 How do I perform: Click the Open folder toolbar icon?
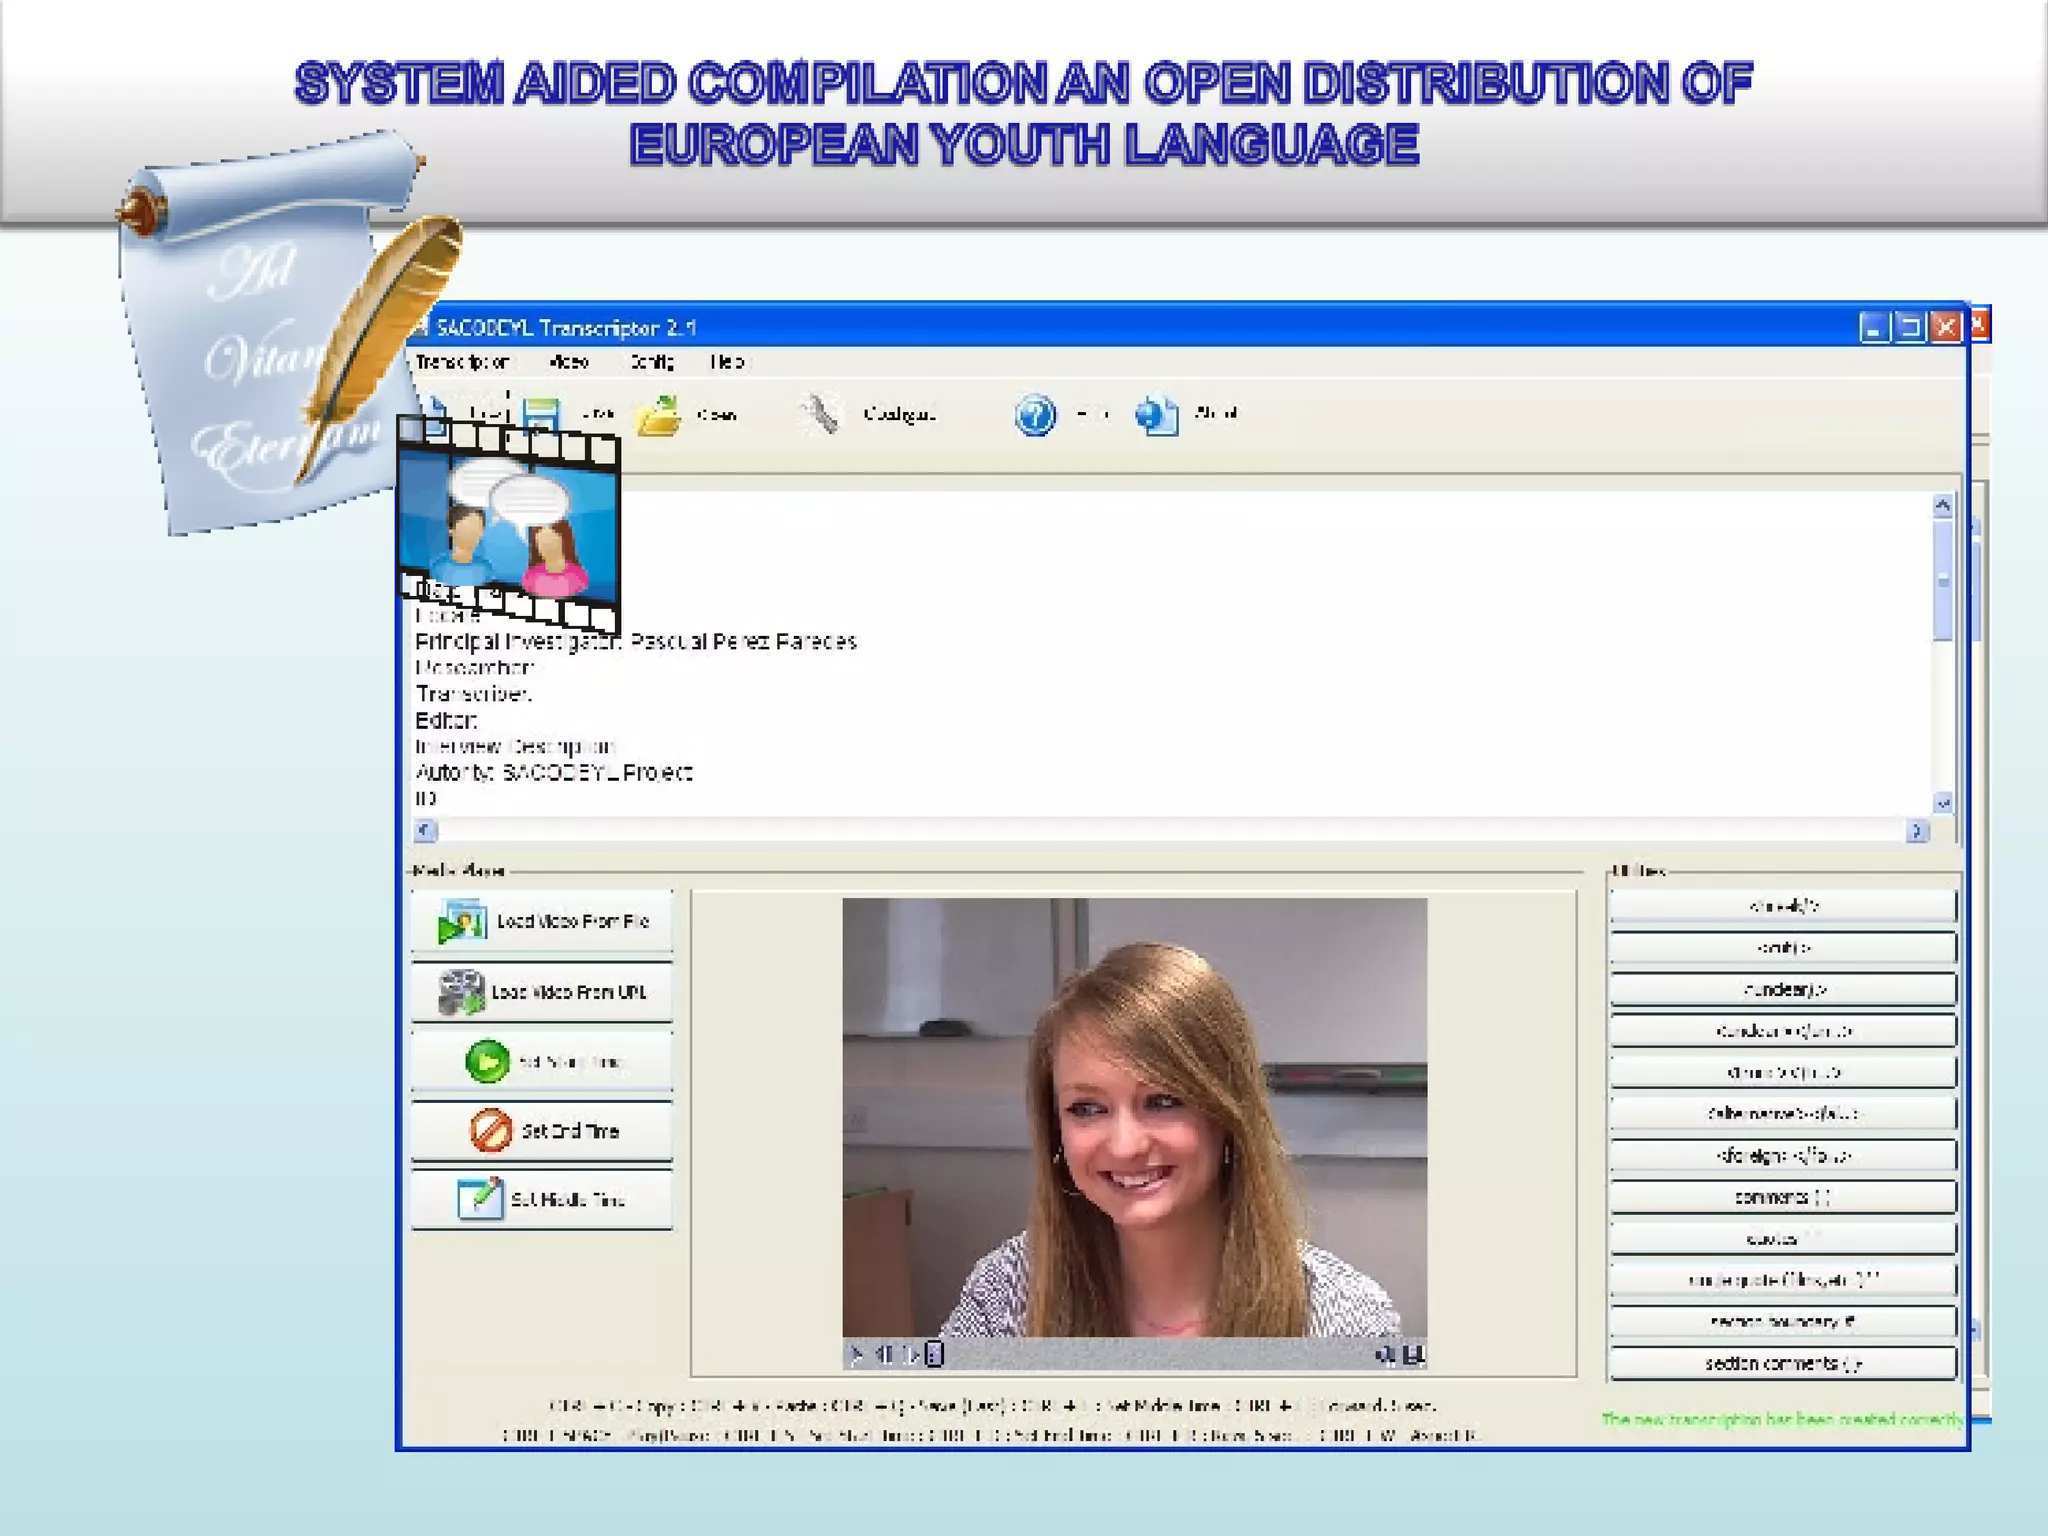[659, 415]
